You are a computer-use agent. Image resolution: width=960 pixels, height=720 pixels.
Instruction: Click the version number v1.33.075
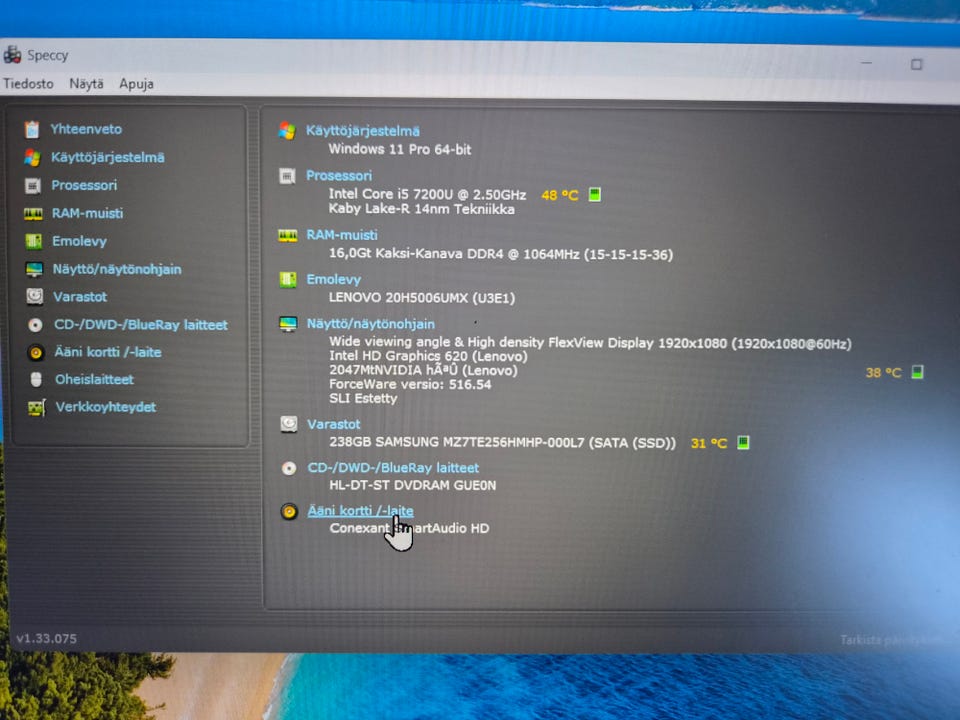click(x=47, y=639)
